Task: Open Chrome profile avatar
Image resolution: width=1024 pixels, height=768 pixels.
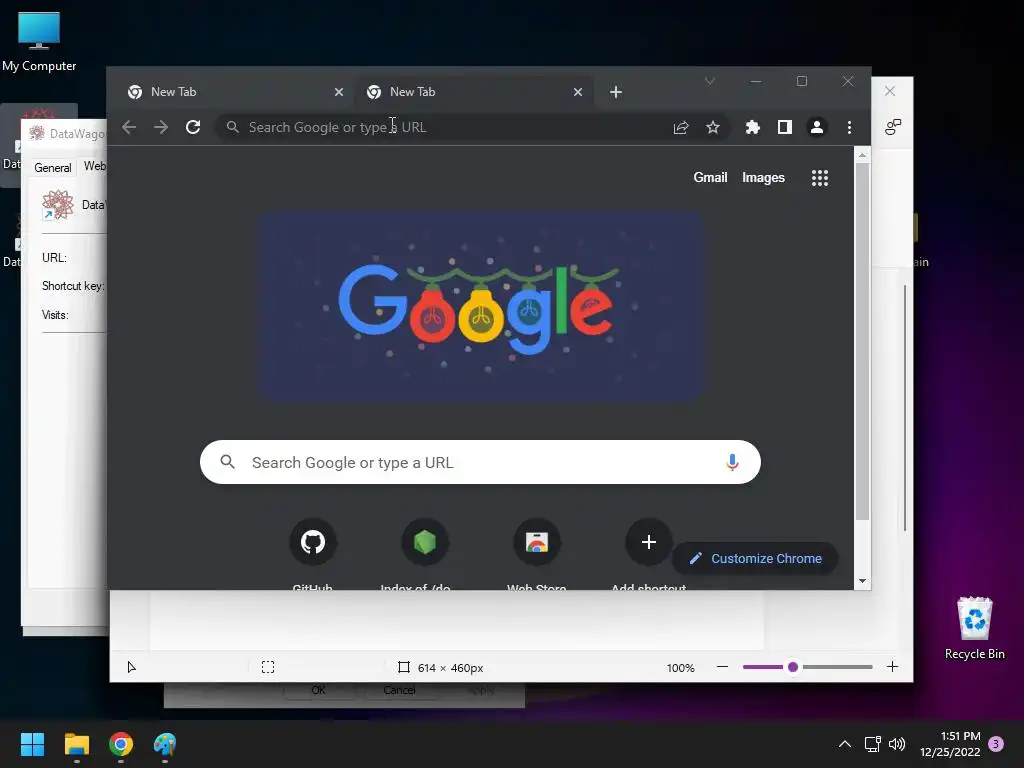Action: click(816, 127)
